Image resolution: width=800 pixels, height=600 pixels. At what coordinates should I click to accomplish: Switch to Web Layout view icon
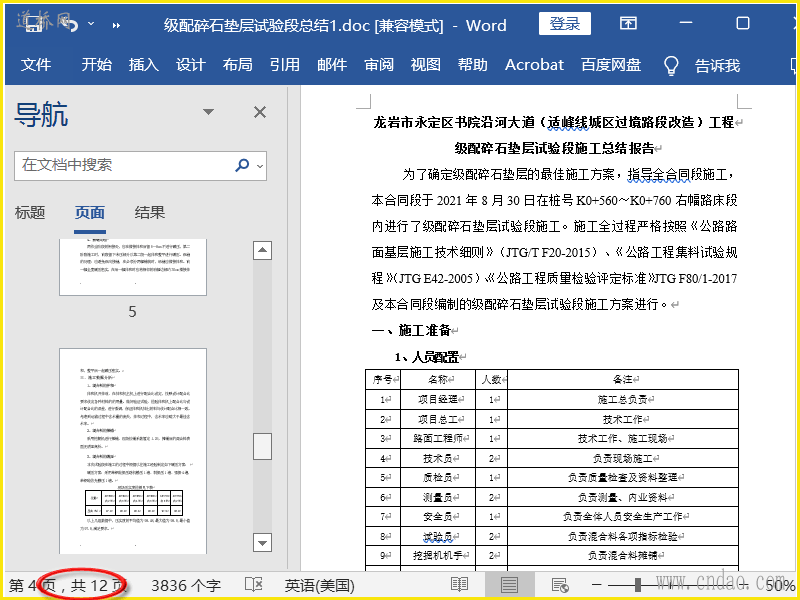point(560,585)
